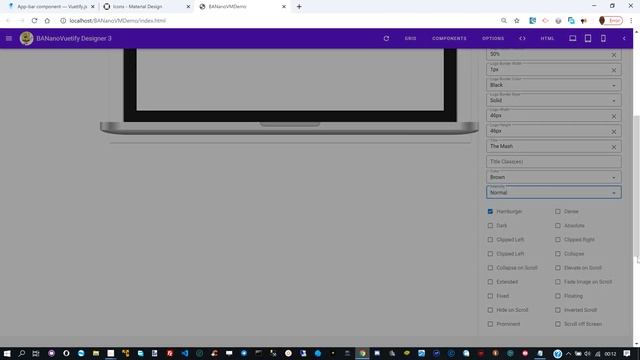This screenshot has width=640, height=360.
Task: Enable Fade Image on Scroll
Action: click(558, 282)
